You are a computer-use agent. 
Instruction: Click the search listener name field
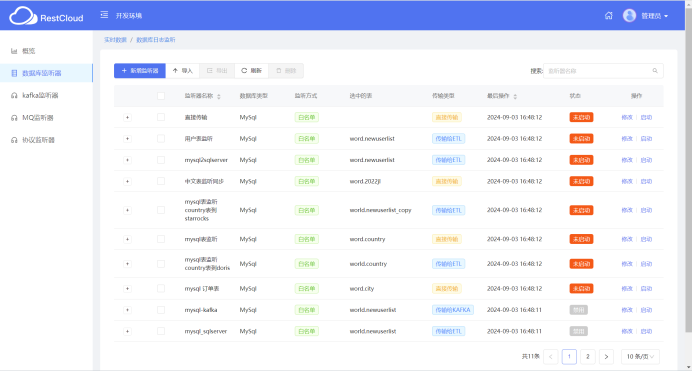pyautogui.click(x=603, y=71)
